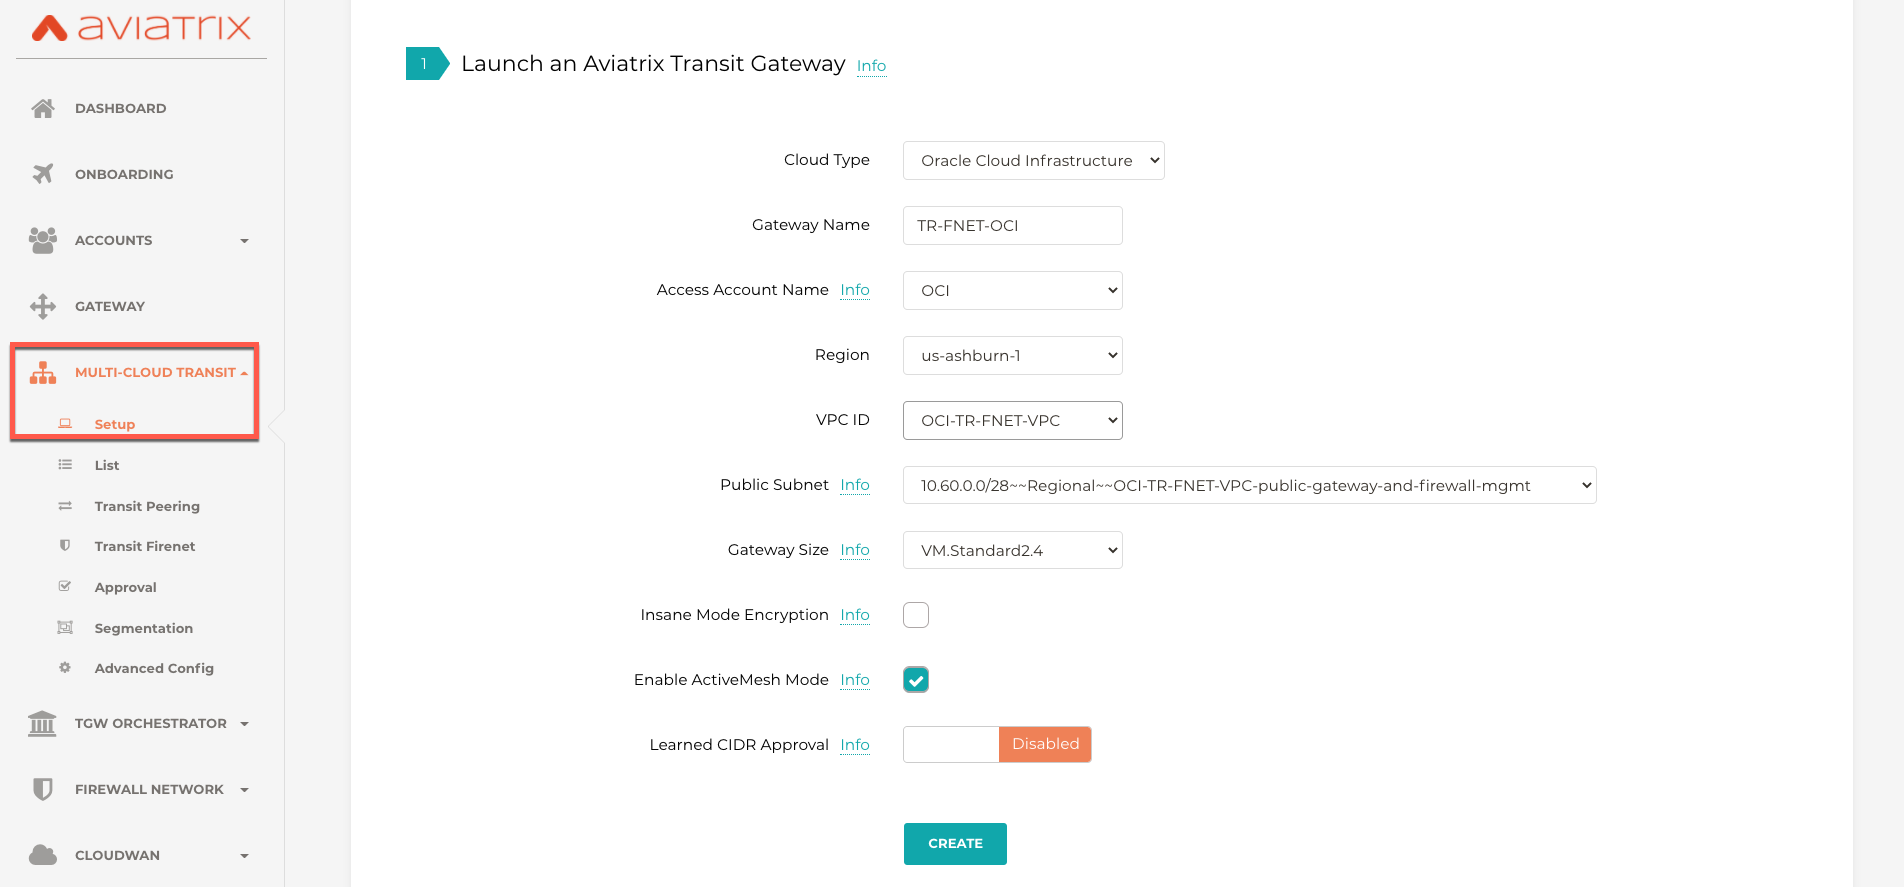This screenshot has width=1904, height=887.
Task: Expand the Public Subnet dropdown
Action: 1249,485
